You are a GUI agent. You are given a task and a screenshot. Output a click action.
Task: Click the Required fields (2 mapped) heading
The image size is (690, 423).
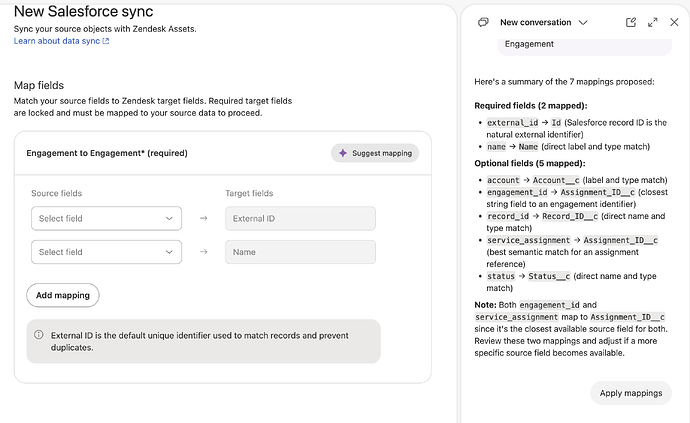click(531, 106)
